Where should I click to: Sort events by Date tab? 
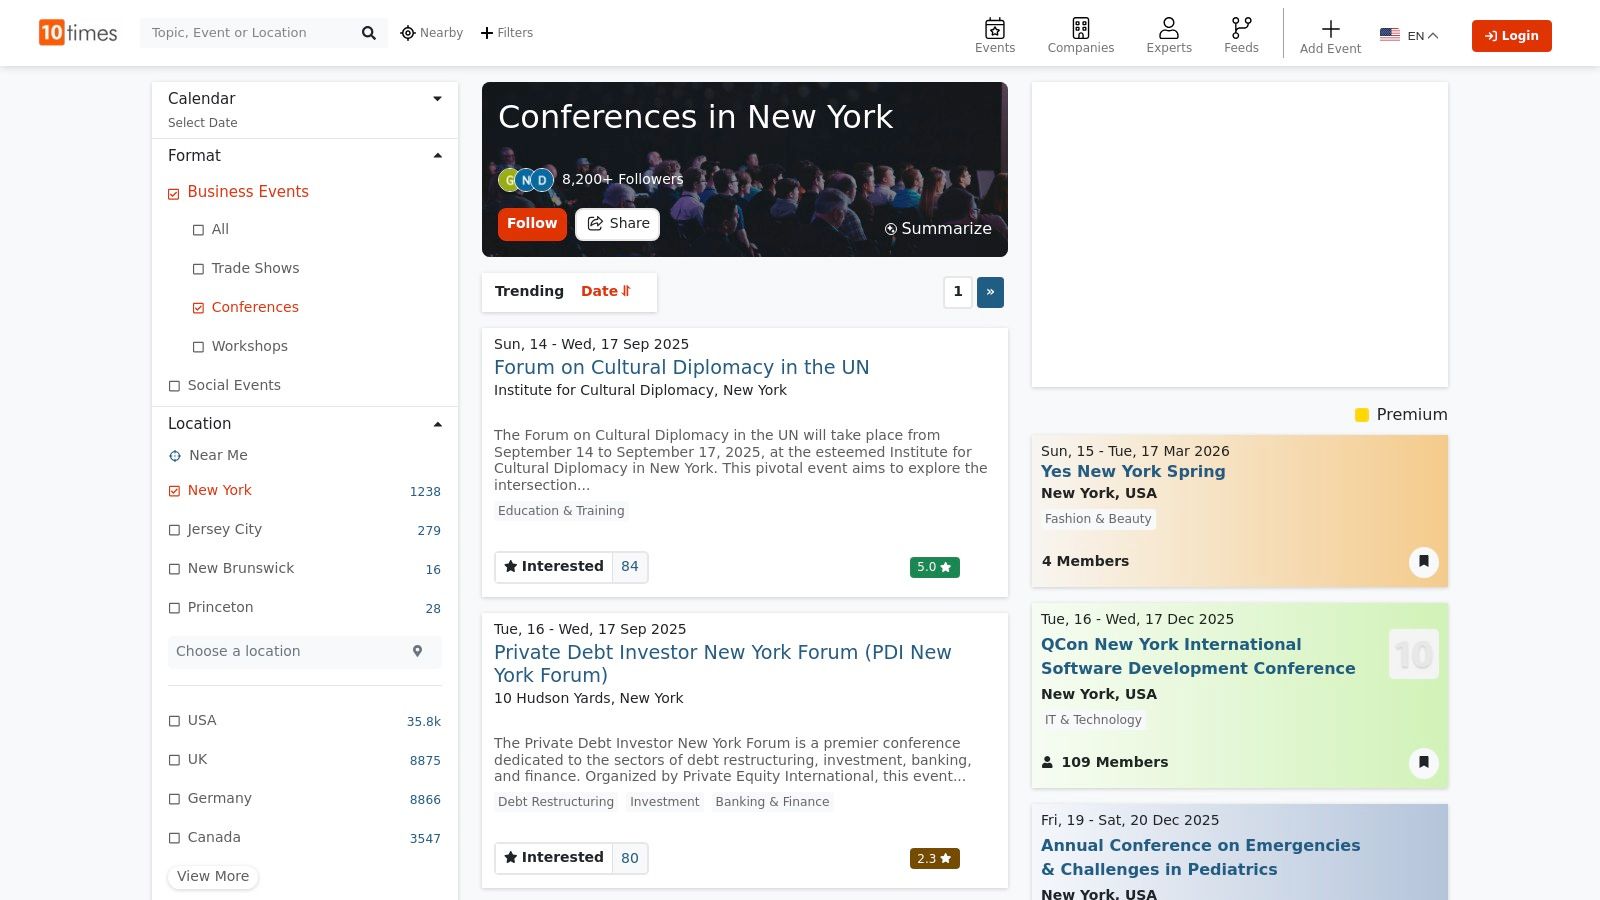605,291
